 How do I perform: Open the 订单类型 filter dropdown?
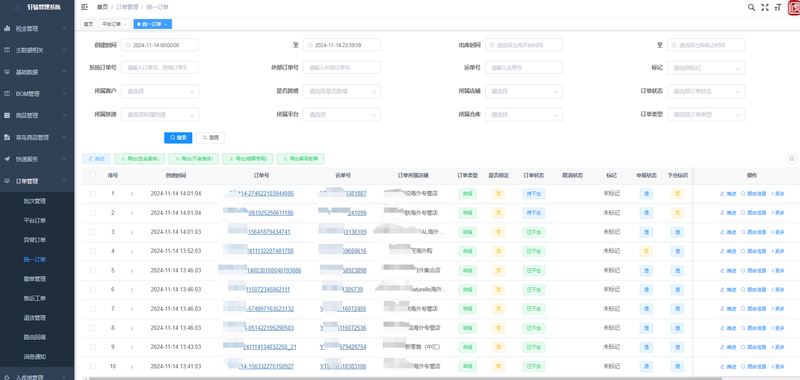(706, 115)
